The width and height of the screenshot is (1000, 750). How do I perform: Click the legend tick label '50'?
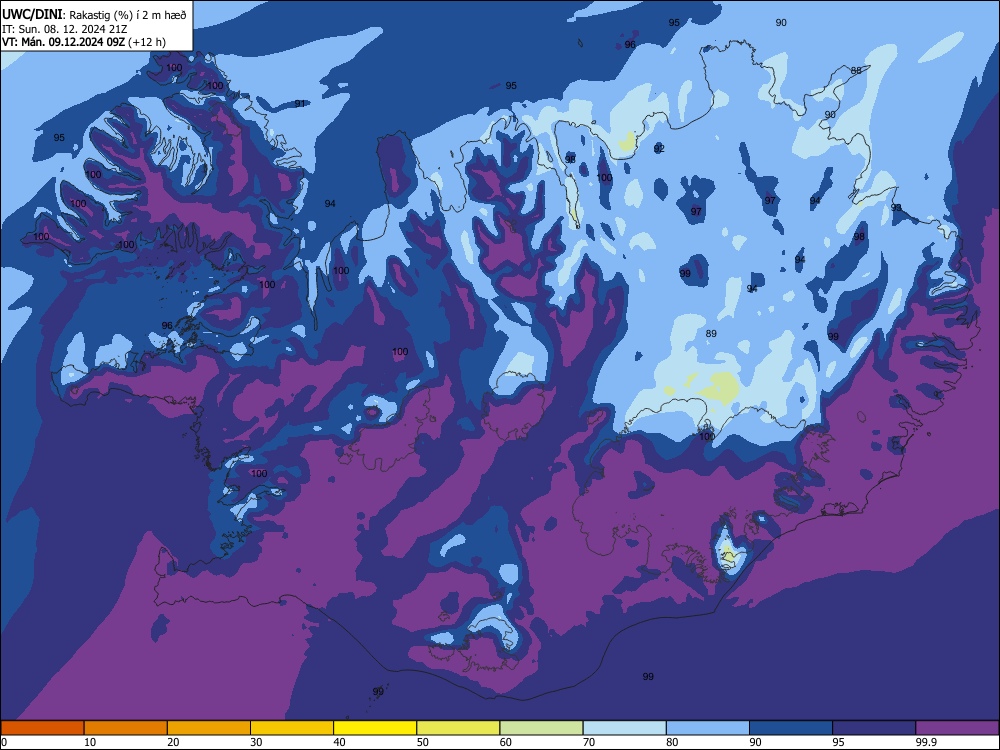pos(423,742)
